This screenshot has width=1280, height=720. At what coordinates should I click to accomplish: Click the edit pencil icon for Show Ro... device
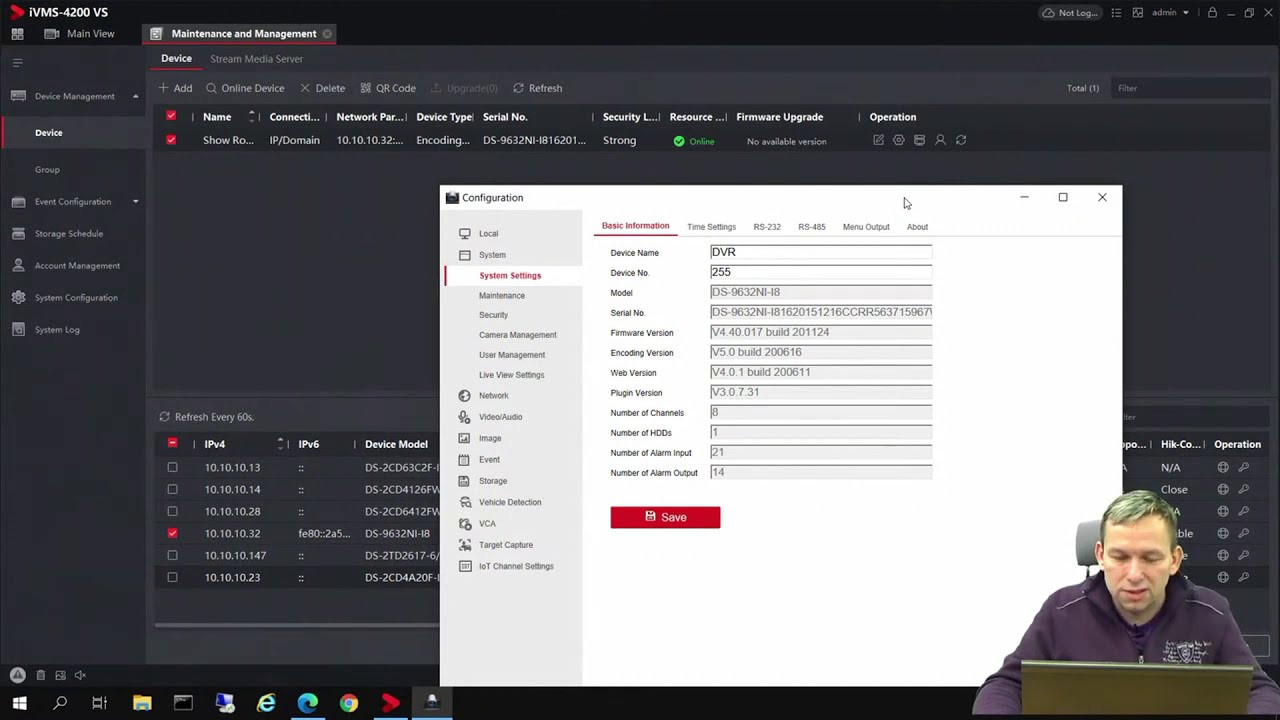878,141
